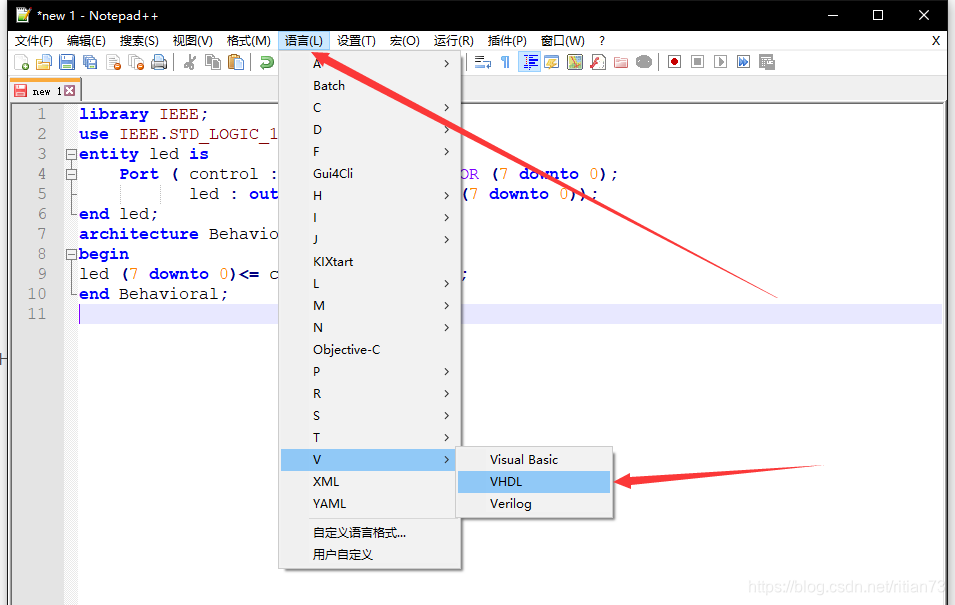Create a new file with the New icon

pyautogui.click(x=21, y=62)
